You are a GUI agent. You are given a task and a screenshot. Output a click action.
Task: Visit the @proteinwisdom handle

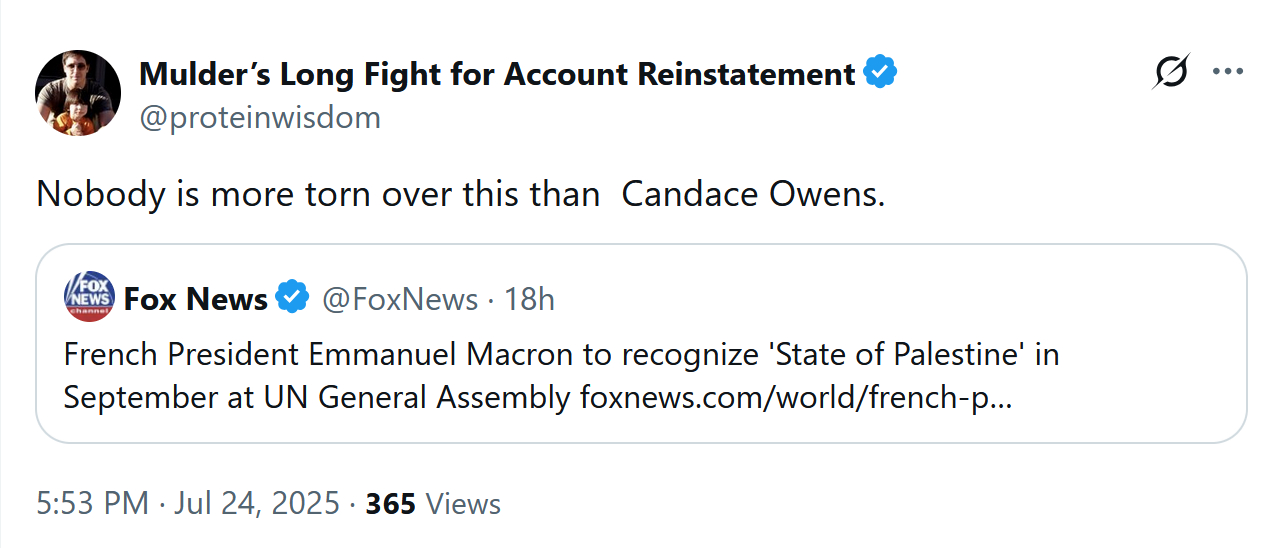point(260,117)
